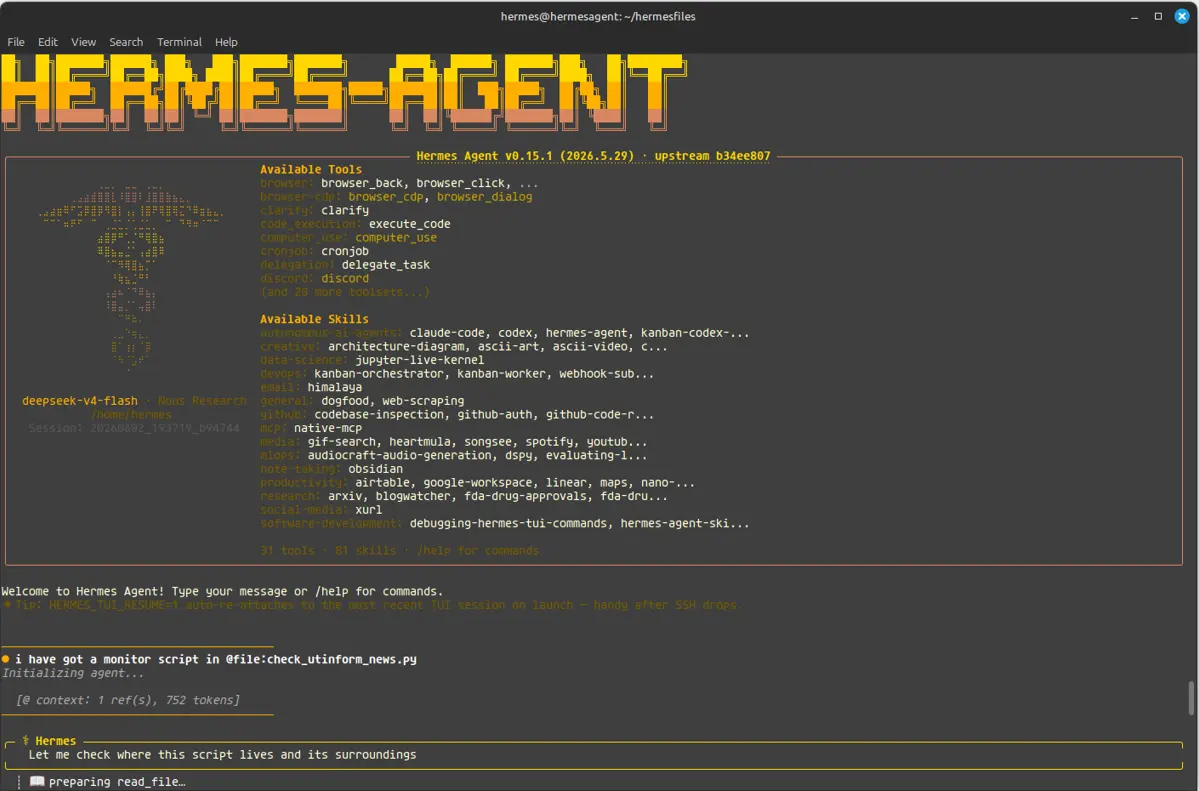
Task: Click 'deepseek-v4-flash' model name
Action: (80, 401)
